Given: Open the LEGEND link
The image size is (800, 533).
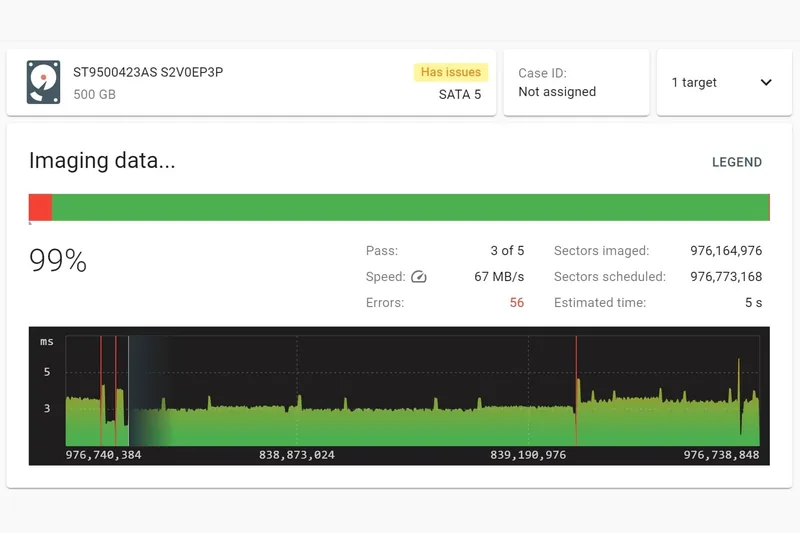Looking at the screenshot, I should click(x=737, y=162).
